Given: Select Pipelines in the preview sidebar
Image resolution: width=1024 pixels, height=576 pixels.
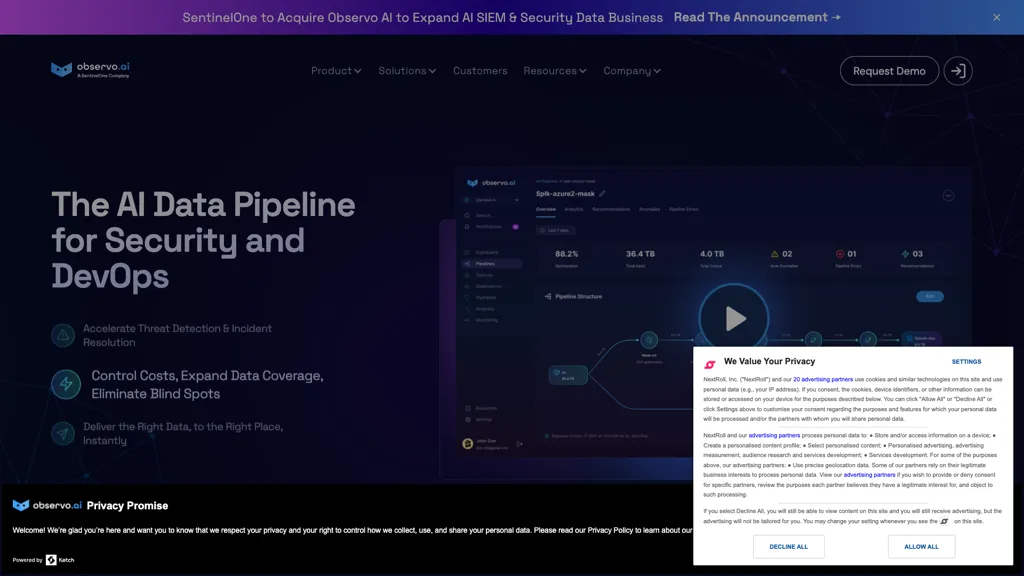Looking at the screenshot, I should pyautogui.click(x=491, y=264).
